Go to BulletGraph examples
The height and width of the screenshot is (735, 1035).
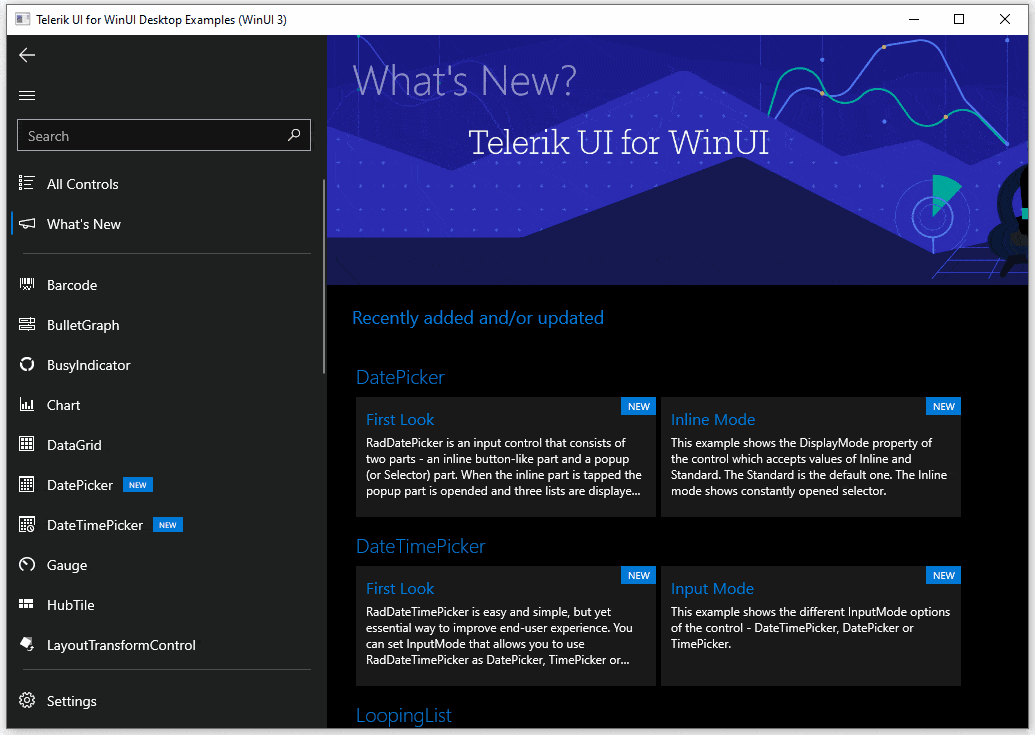[x=83, y=325]
